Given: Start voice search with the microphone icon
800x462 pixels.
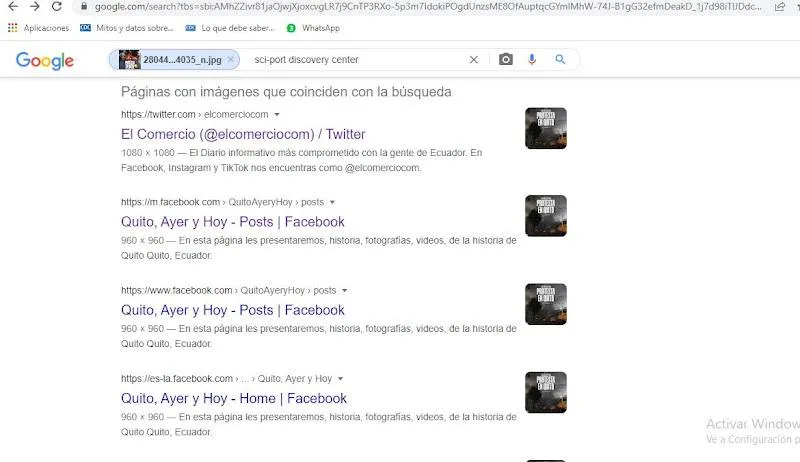Looking at the screenshot, I should tap(532, 59).
